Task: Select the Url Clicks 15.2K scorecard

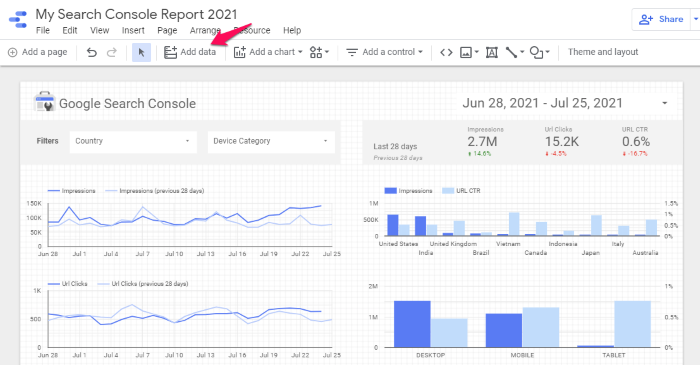Action: point(561,141)
